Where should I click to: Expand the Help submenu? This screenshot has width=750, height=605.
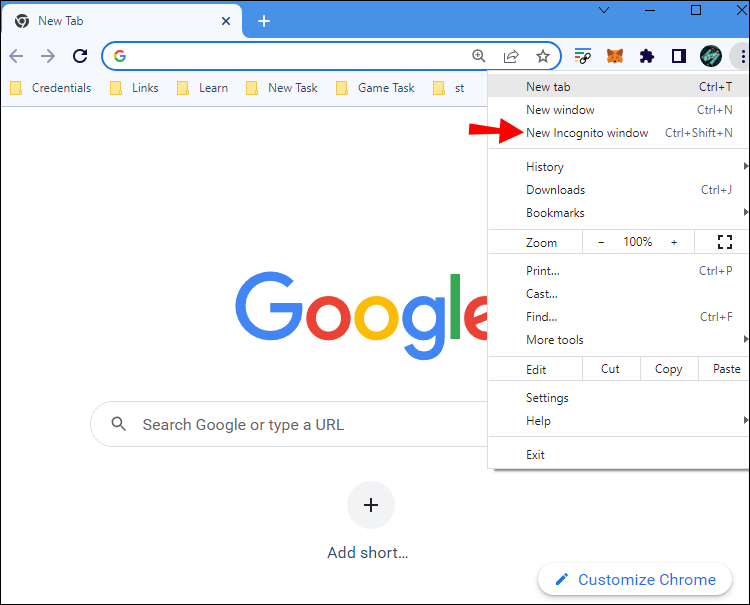619,420
